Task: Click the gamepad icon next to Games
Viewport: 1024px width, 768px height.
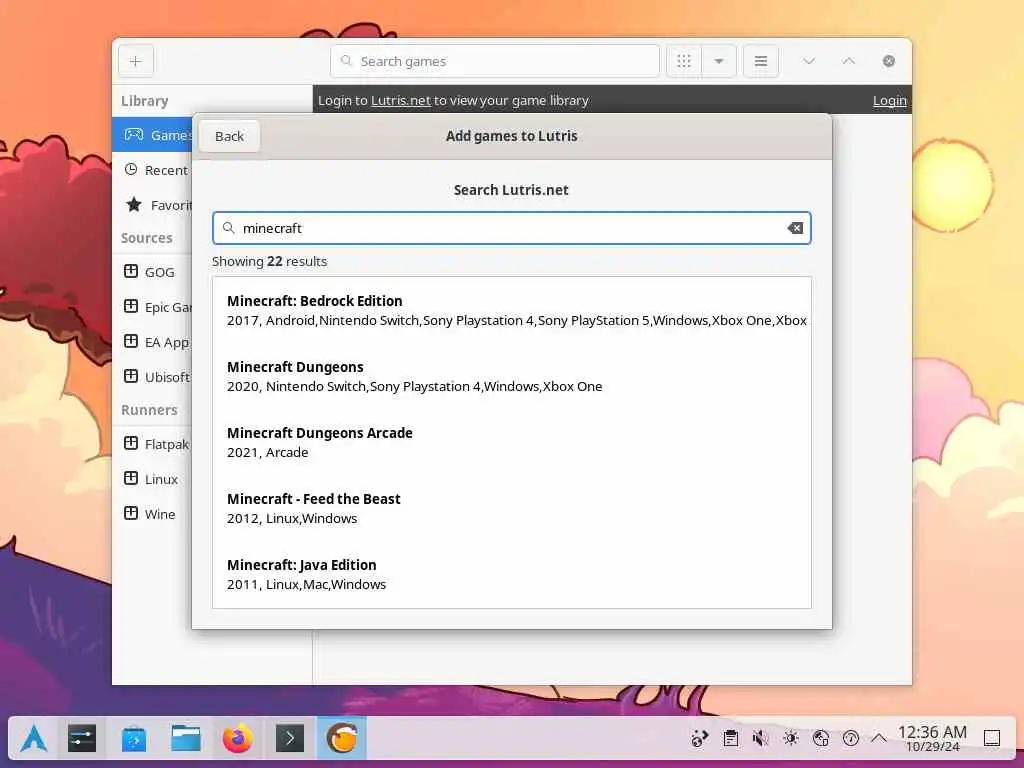Action: pos(134,135)
